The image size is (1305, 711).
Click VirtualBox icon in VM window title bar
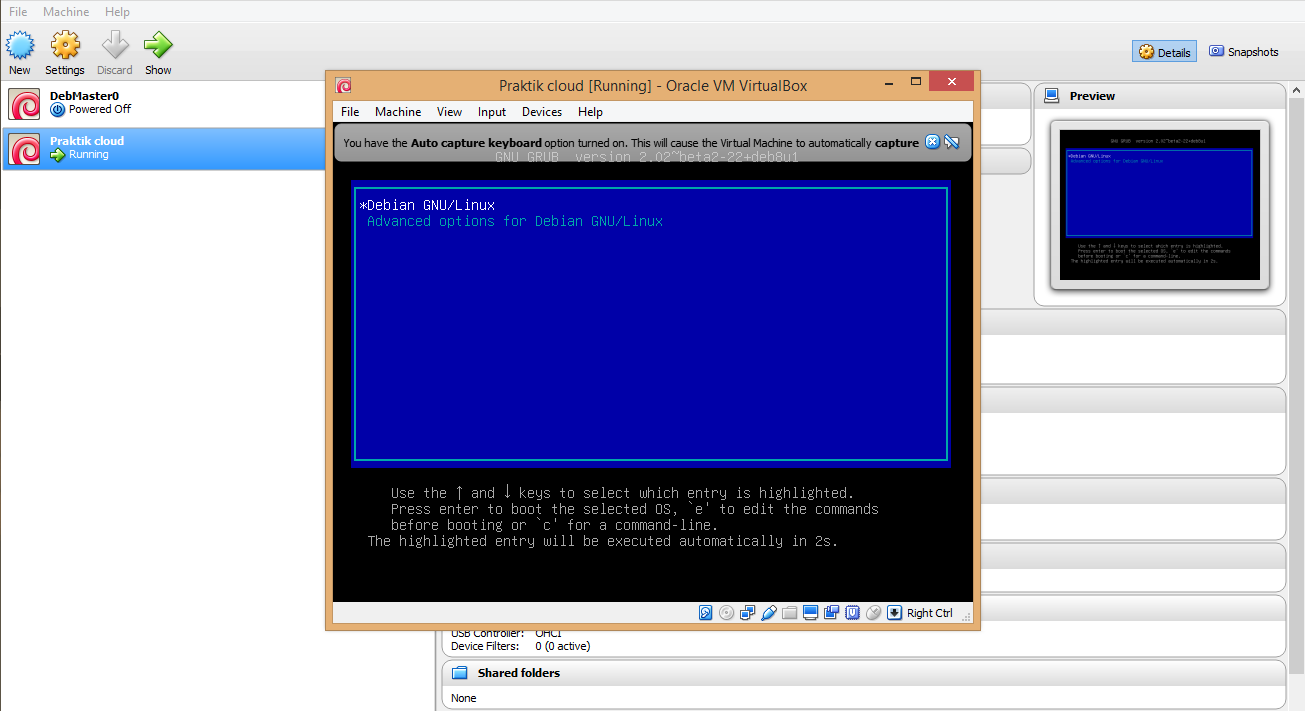point(343,85)
